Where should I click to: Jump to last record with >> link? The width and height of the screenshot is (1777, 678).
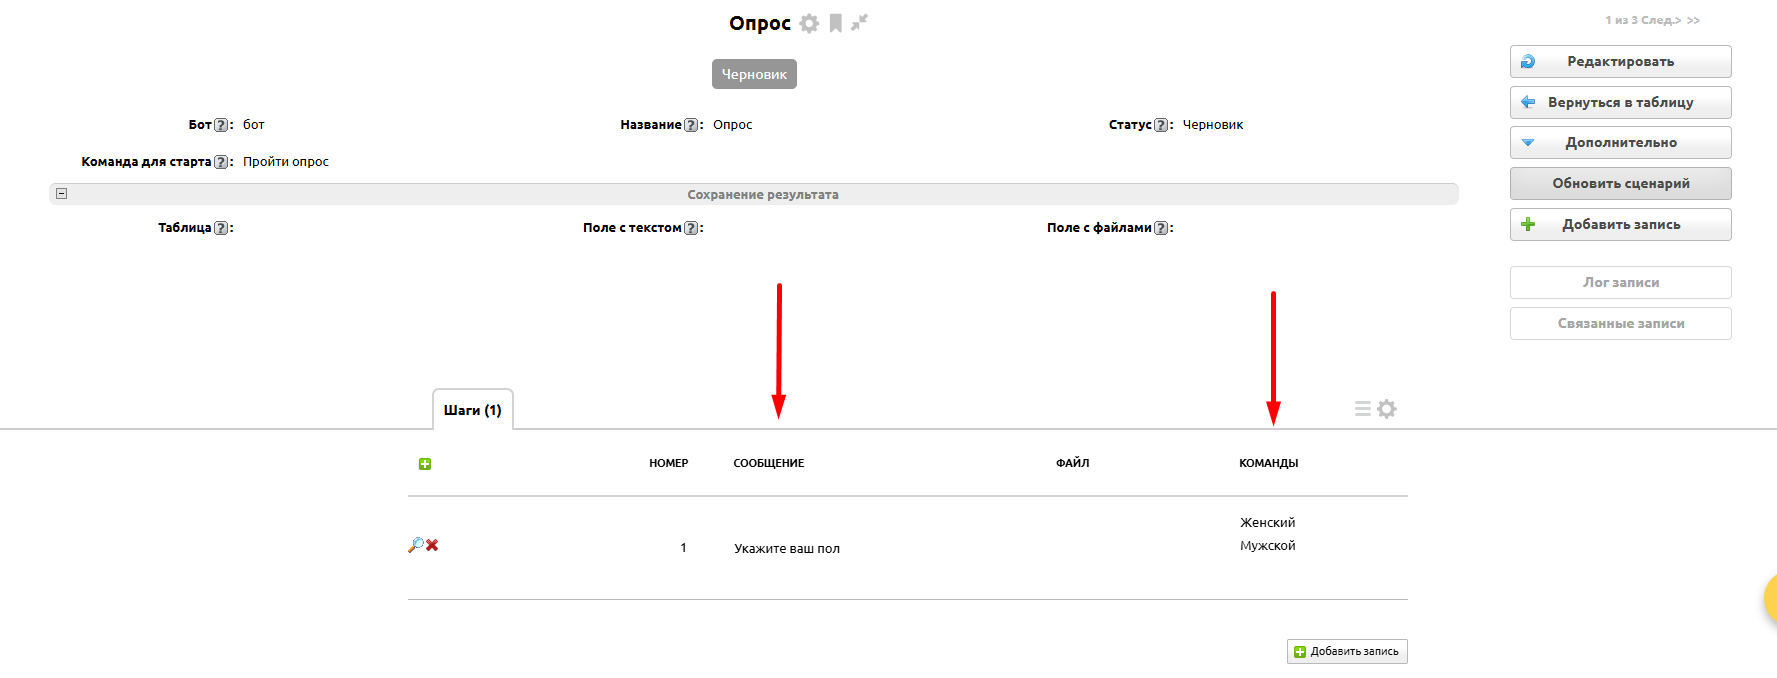point(1693,20)
